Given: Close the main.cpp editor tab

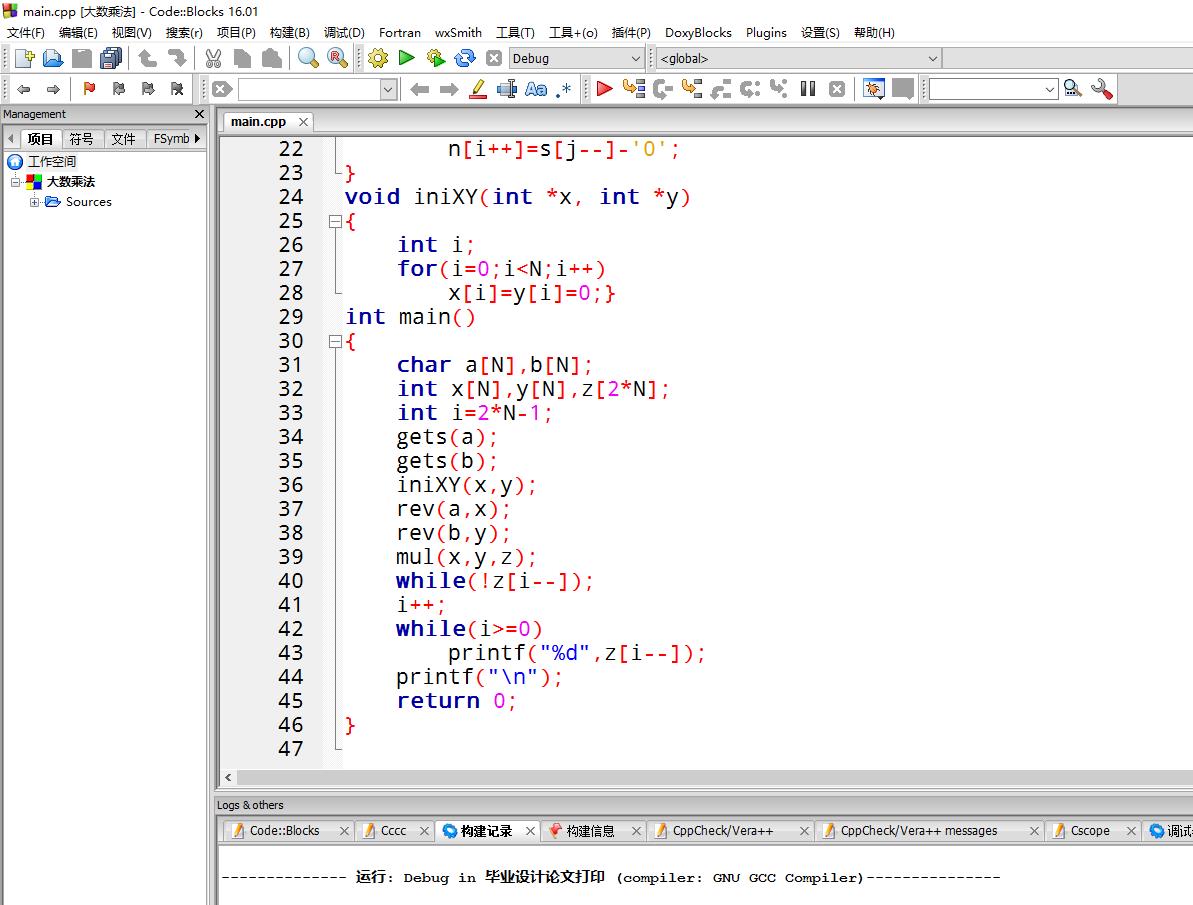Looking at the screenshot, I should pos(303,122).
